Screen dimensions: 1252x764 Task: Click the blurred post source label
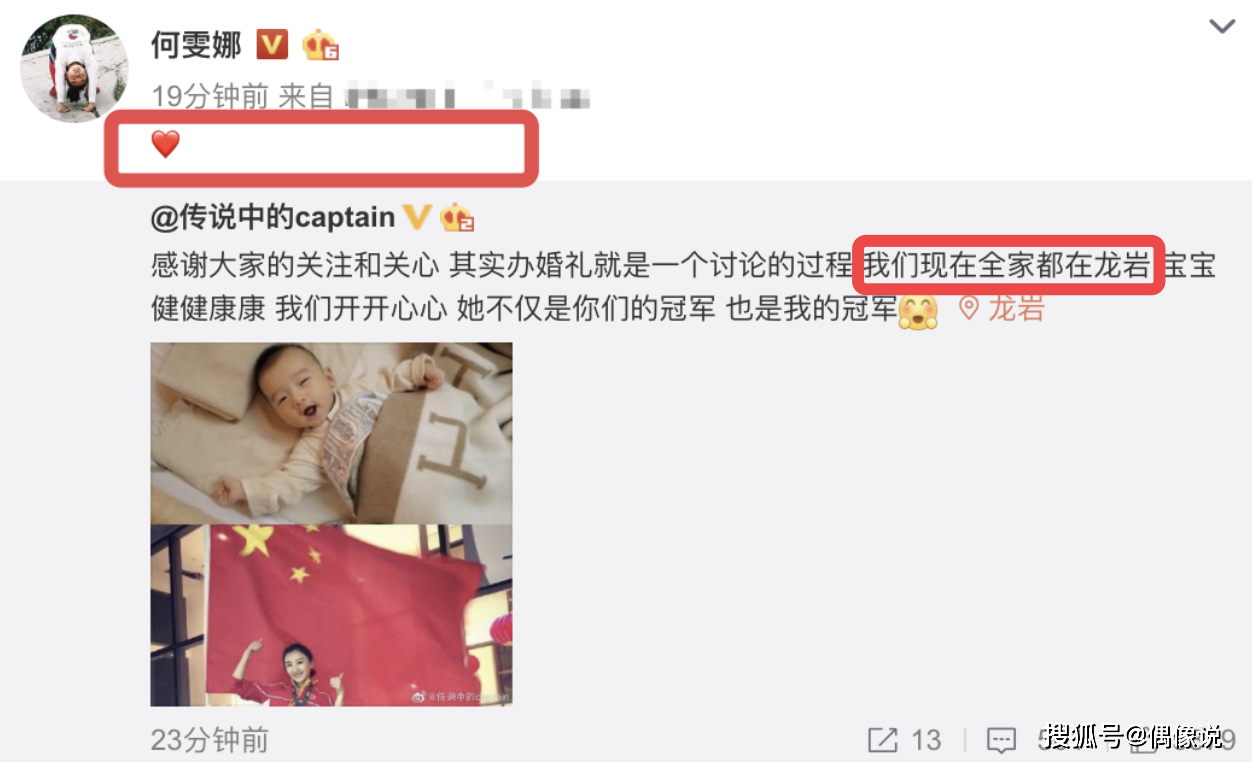[x=468, y=97]
